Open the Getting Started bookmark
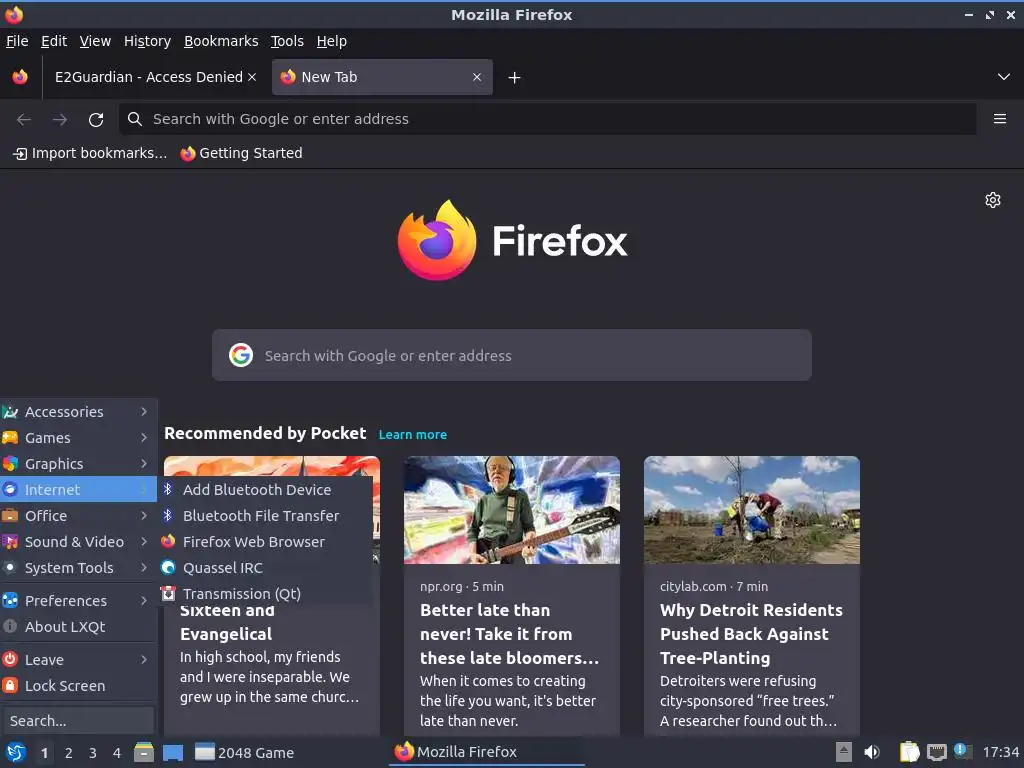This screenshot has height=768, width=1024. point(242,153)
